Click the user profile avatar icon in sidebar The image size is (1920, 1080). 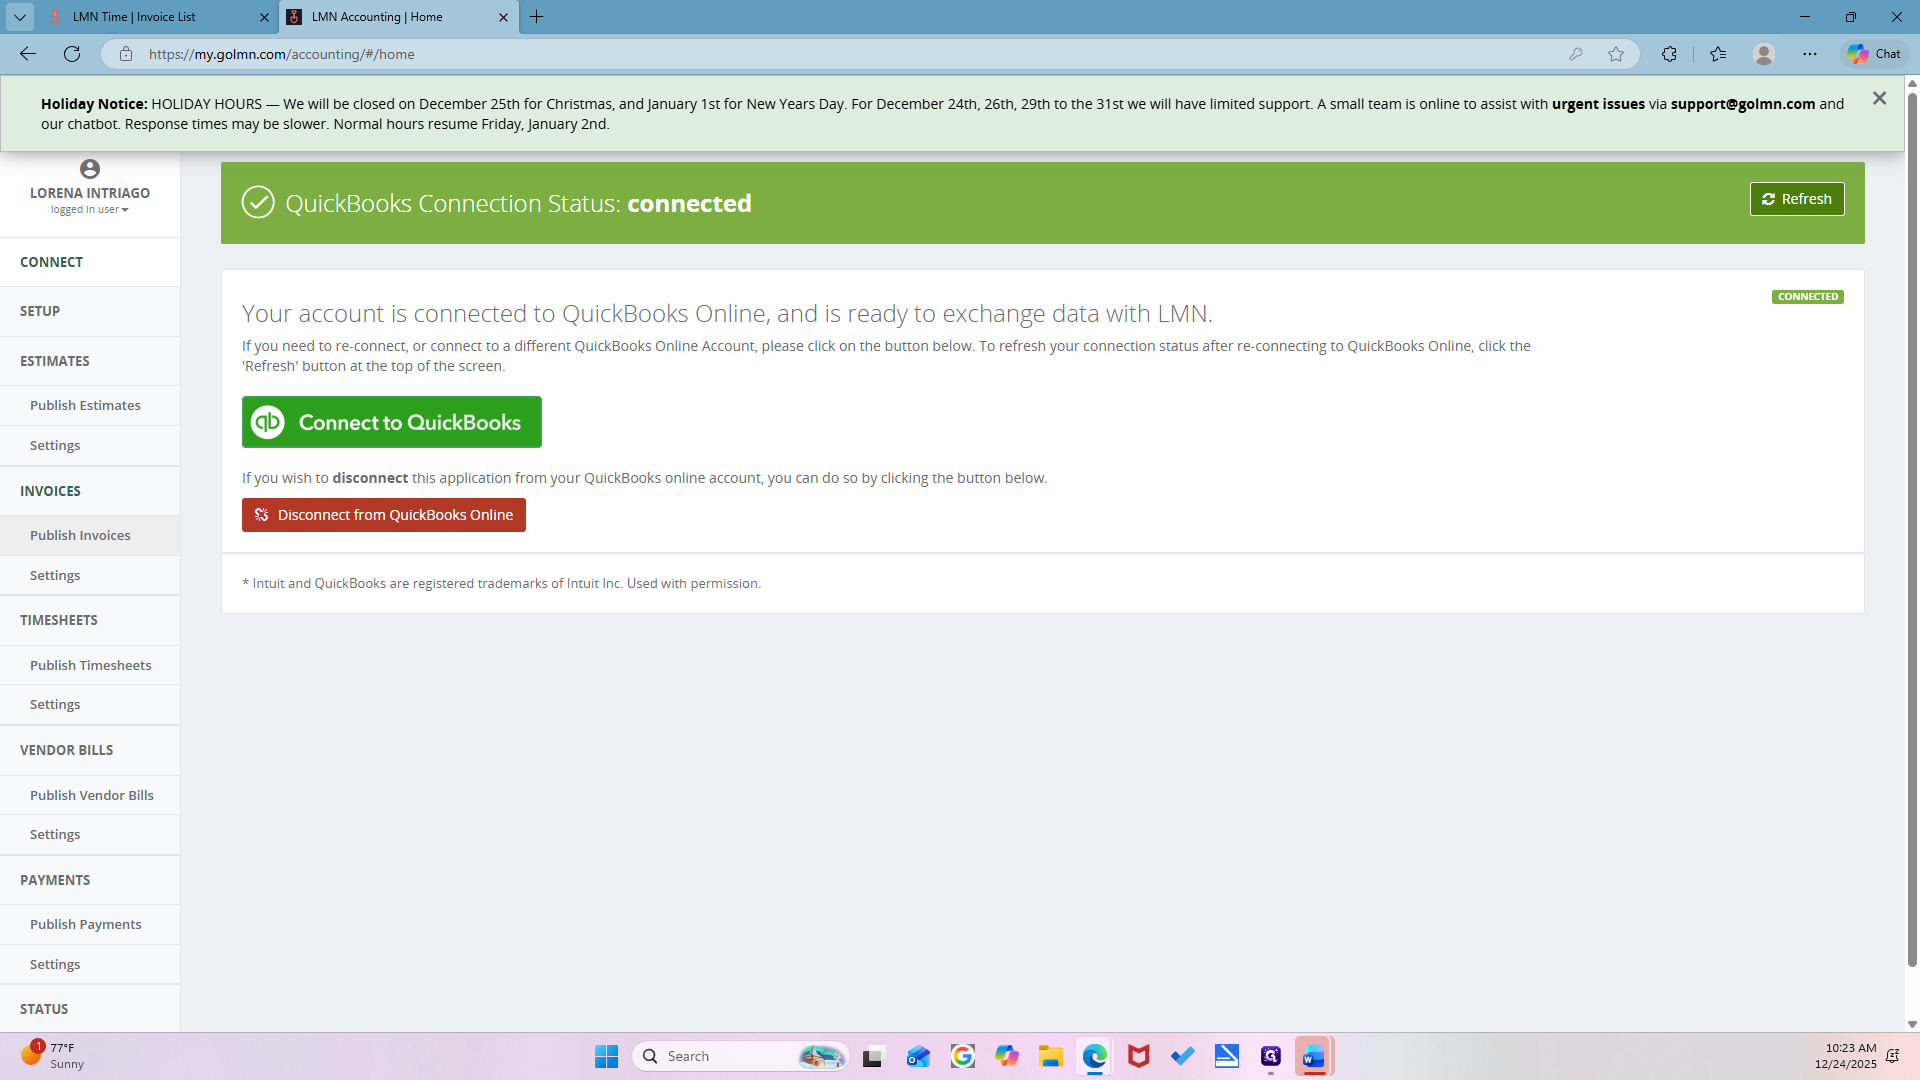(90, 169)
